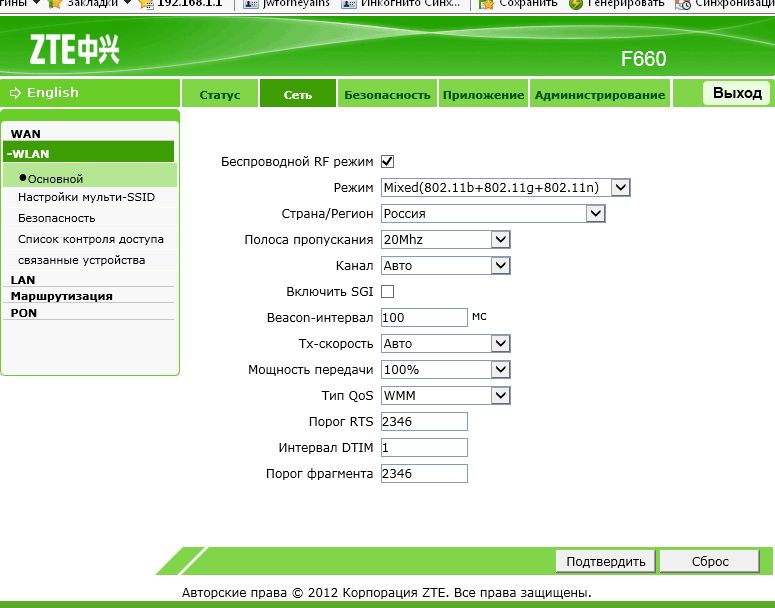Image resolution: width=775 pixels, height=608 pixels.
Task: Click the ZTE logo
Action: [74, 49]
